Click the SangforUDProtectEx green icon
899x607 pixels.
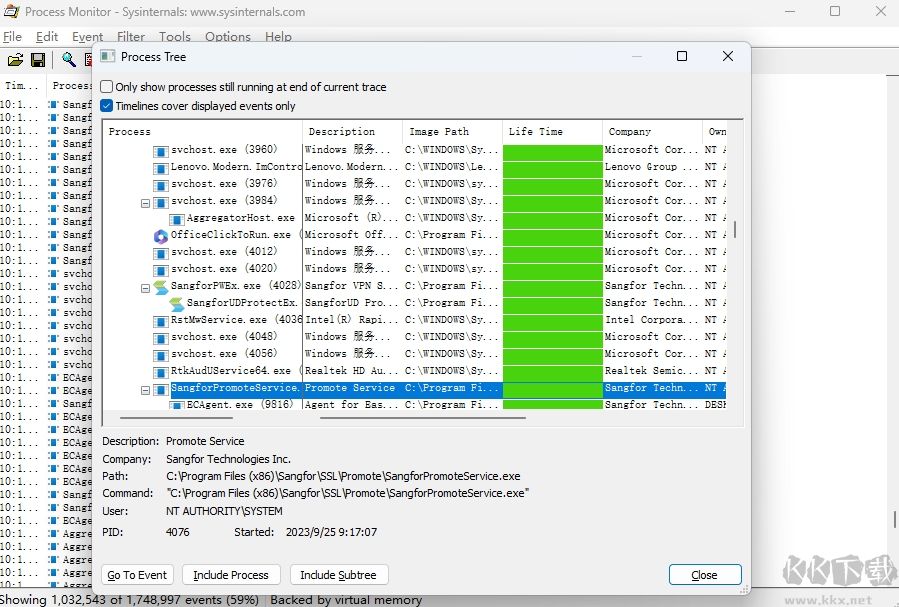click(177, 304)
